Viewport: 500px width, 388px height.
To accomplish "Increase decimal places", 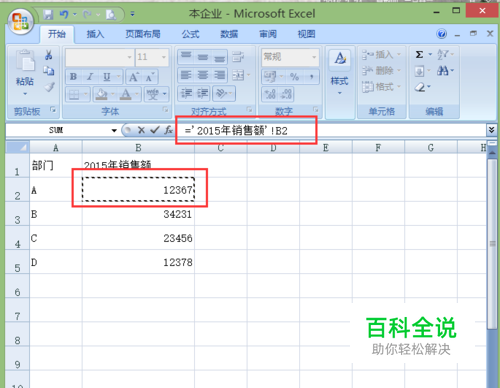I will pyautogui.click(x=270, y=94).
